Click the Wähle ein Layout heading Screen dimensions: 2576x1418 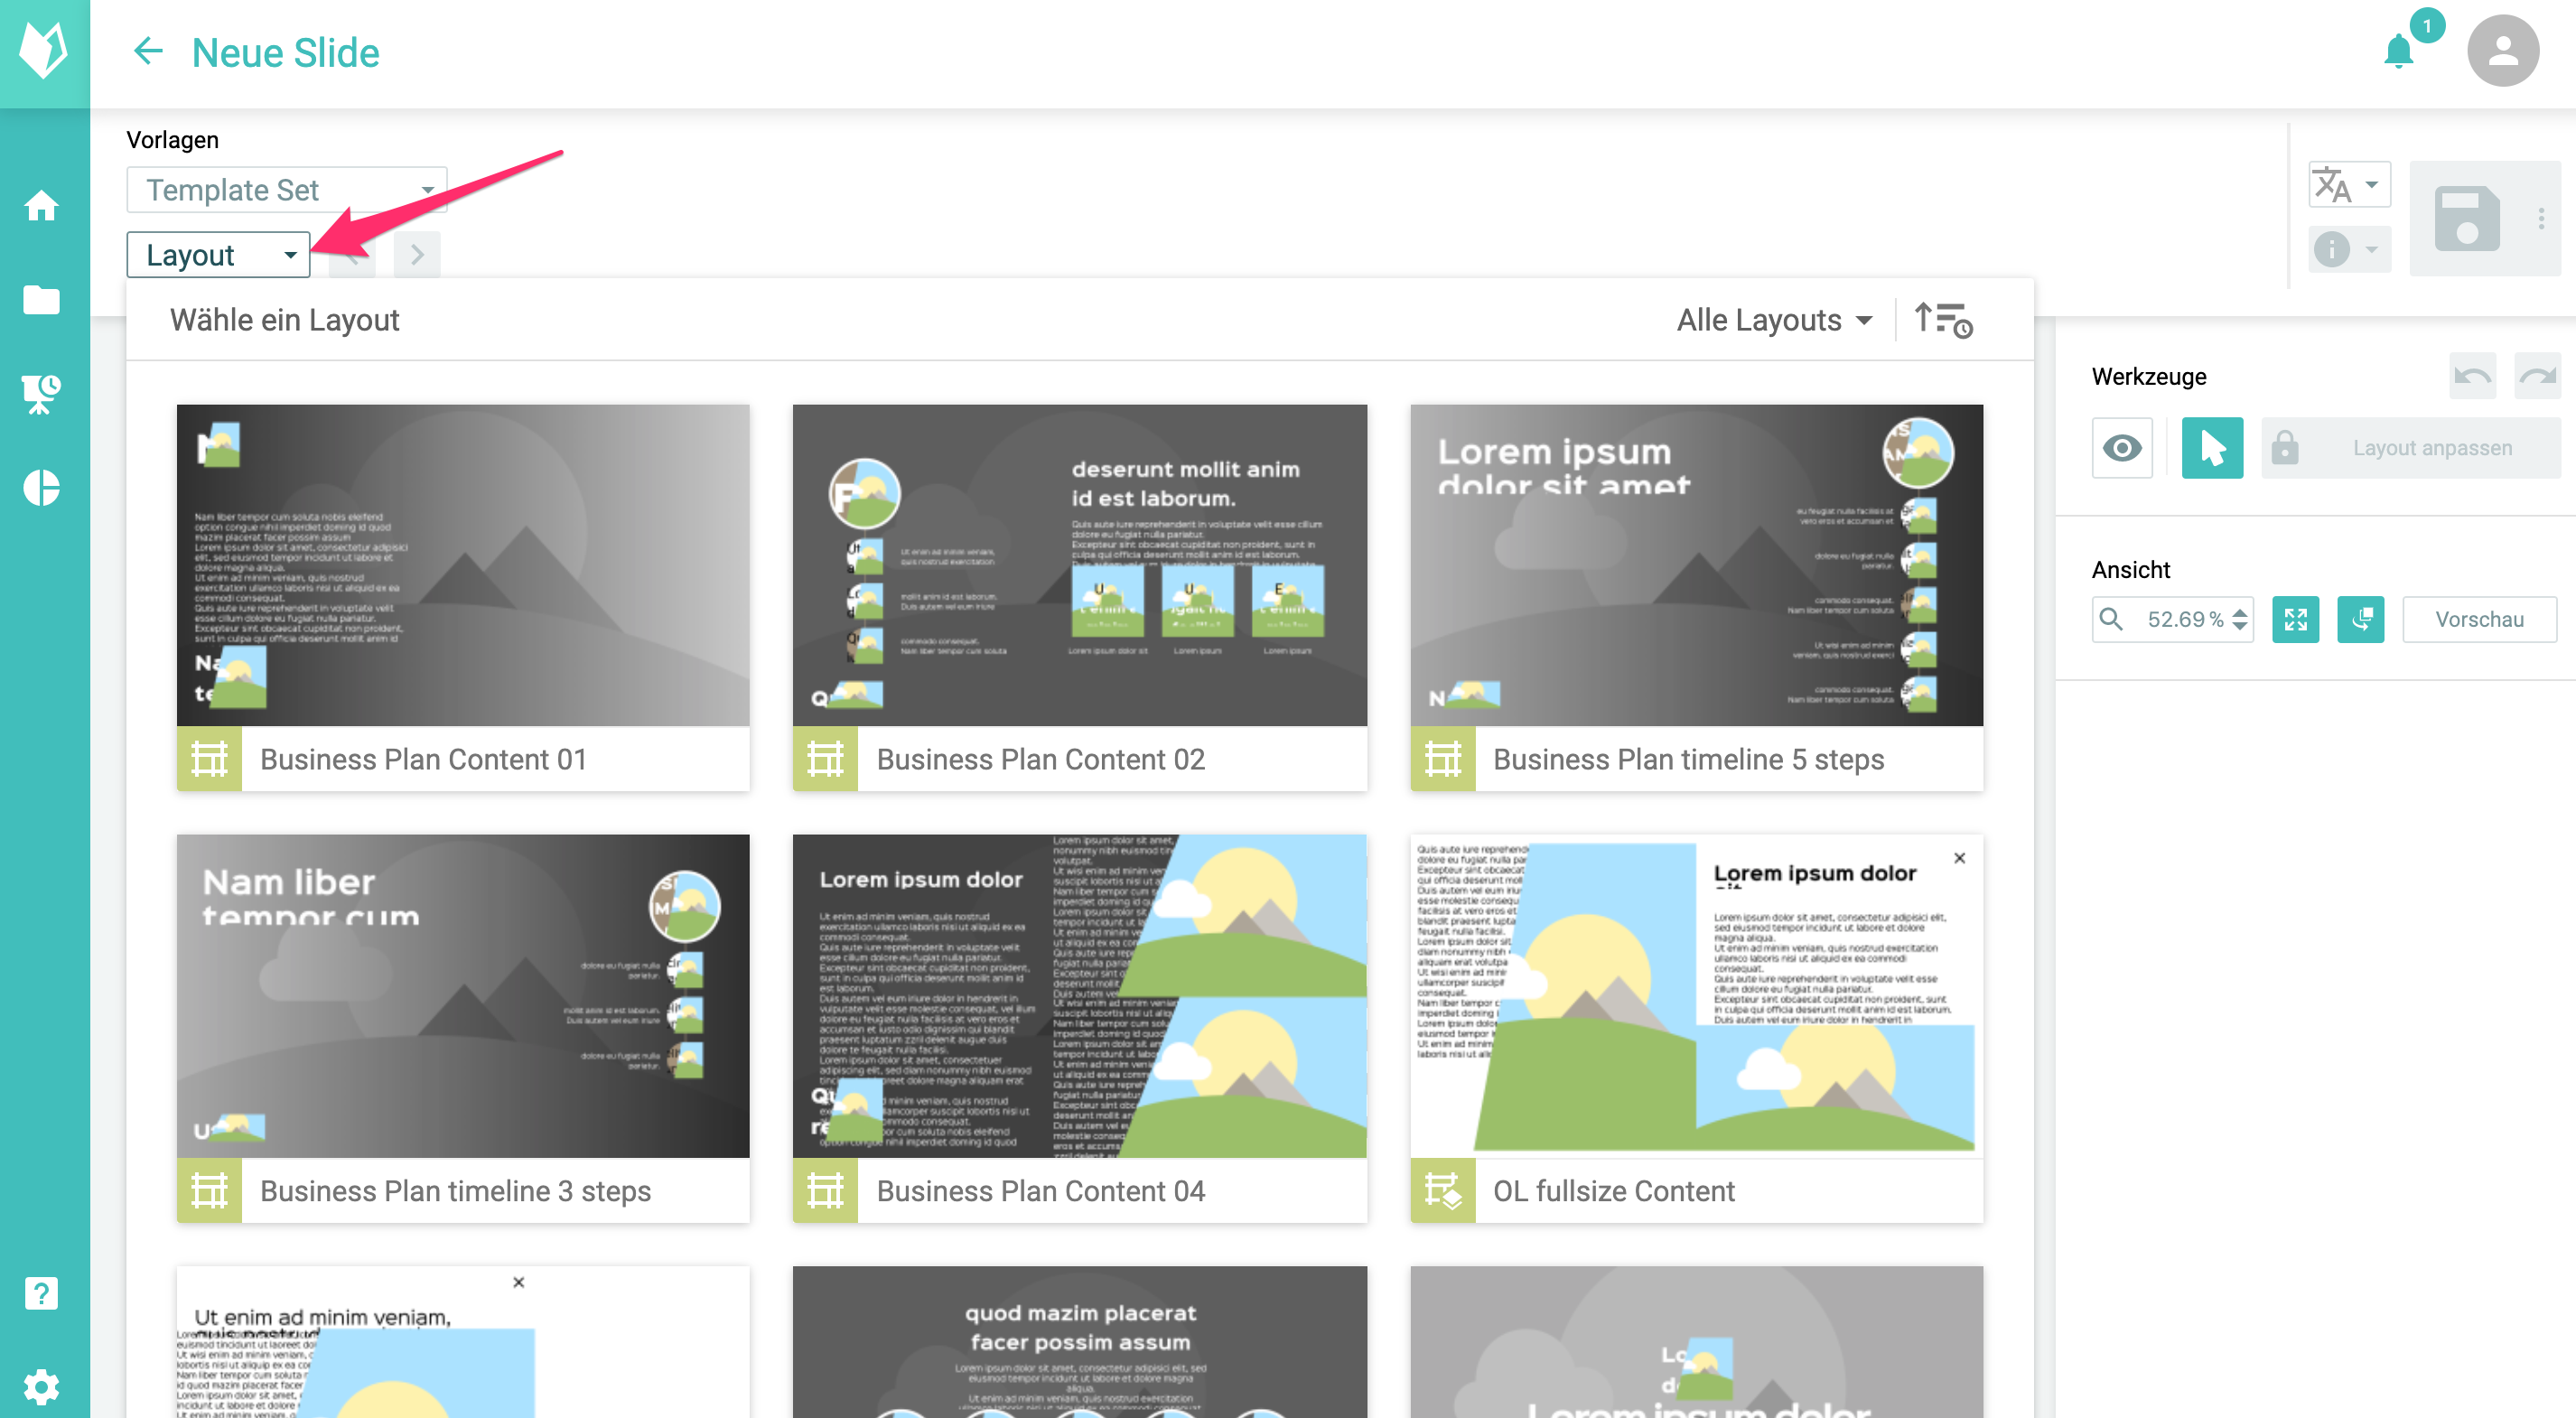[285, 320]
